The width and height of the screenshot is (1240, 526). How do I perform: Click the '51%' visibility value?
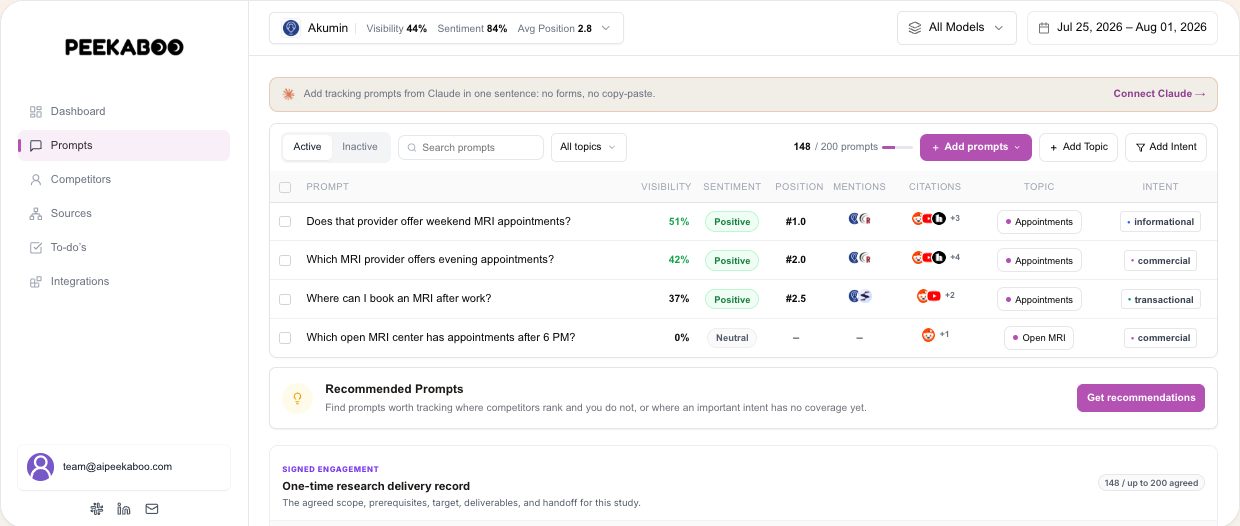(x=679, y=221)
